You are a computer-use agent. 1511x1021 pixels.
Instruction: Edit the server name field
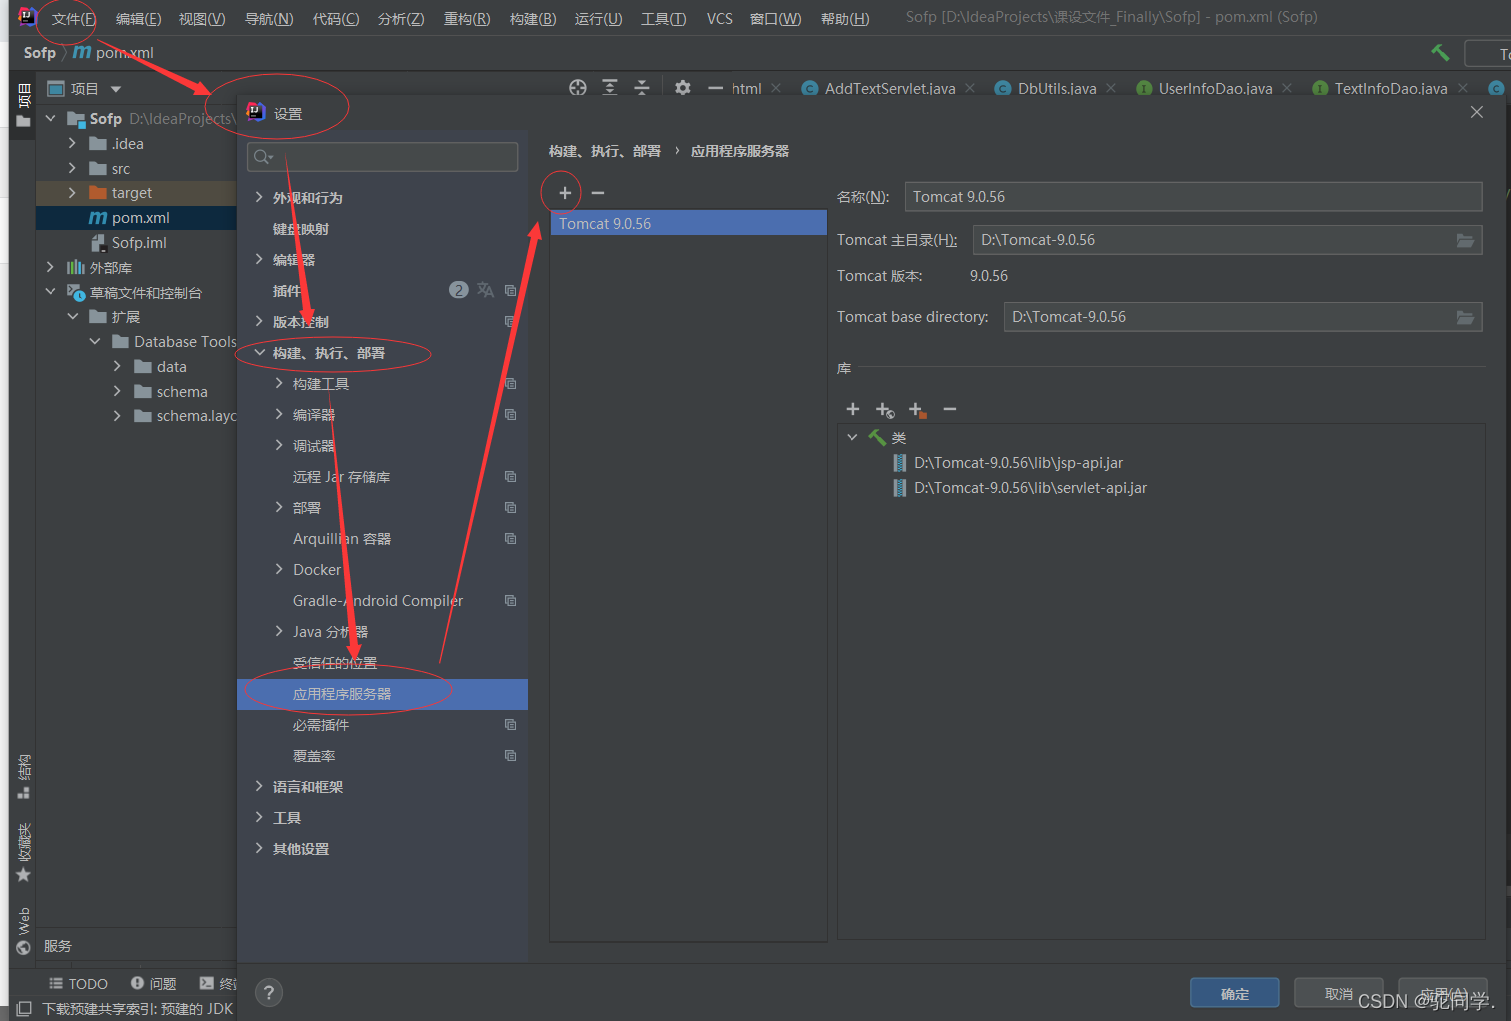coord(1193,197)
